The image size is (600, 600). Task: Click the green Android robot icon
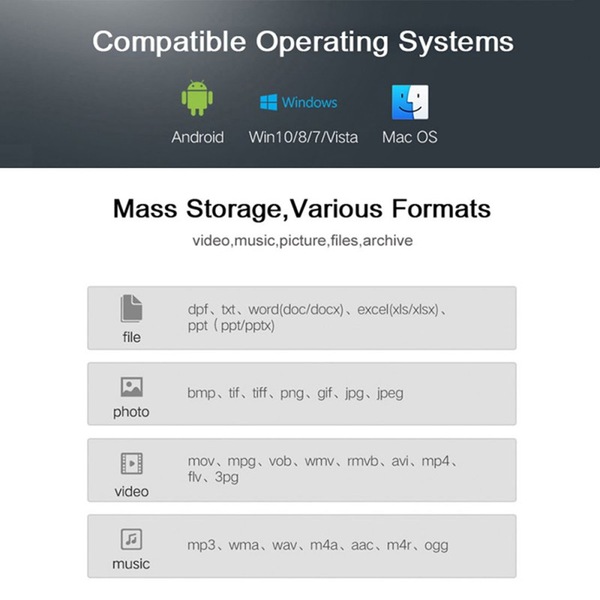tap(197, 98)
